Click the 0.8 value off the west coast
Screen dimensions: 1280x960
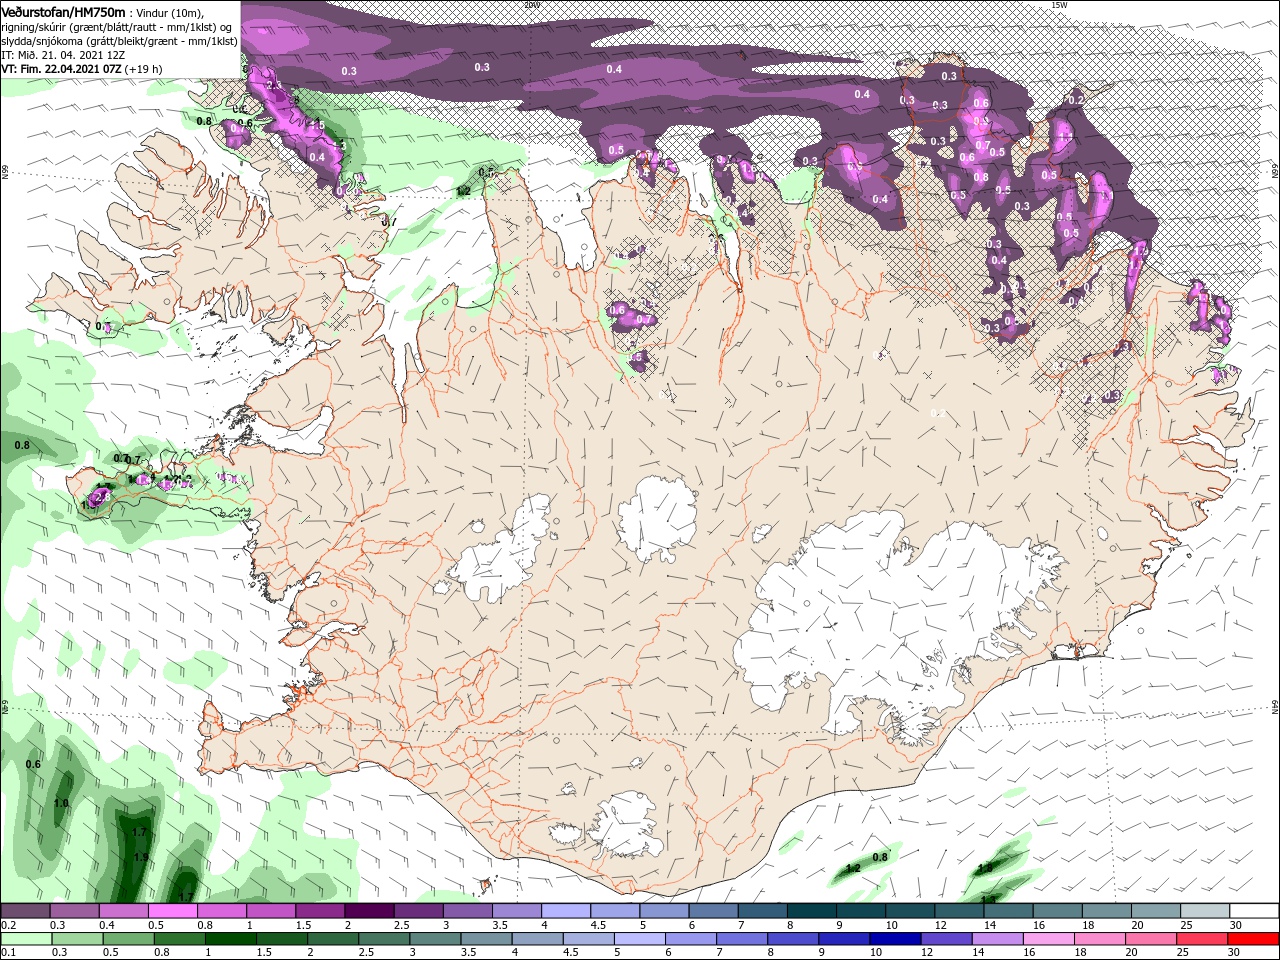(x=22, y=444)
